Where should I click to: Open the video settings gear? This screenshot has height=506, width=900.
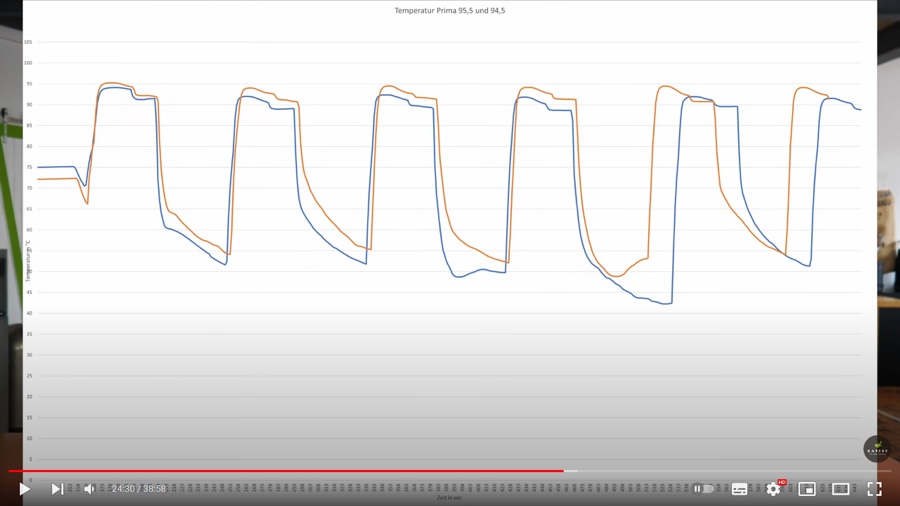click(x=774, y=489)
